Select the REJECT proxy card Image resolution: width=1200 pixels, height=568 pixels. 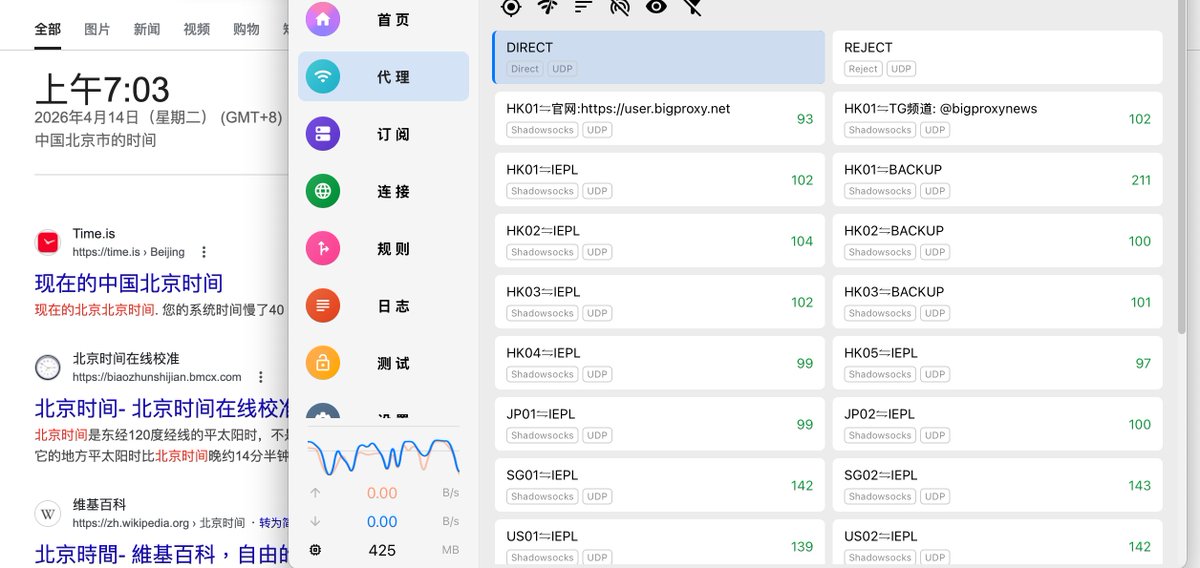pos(997,57)
